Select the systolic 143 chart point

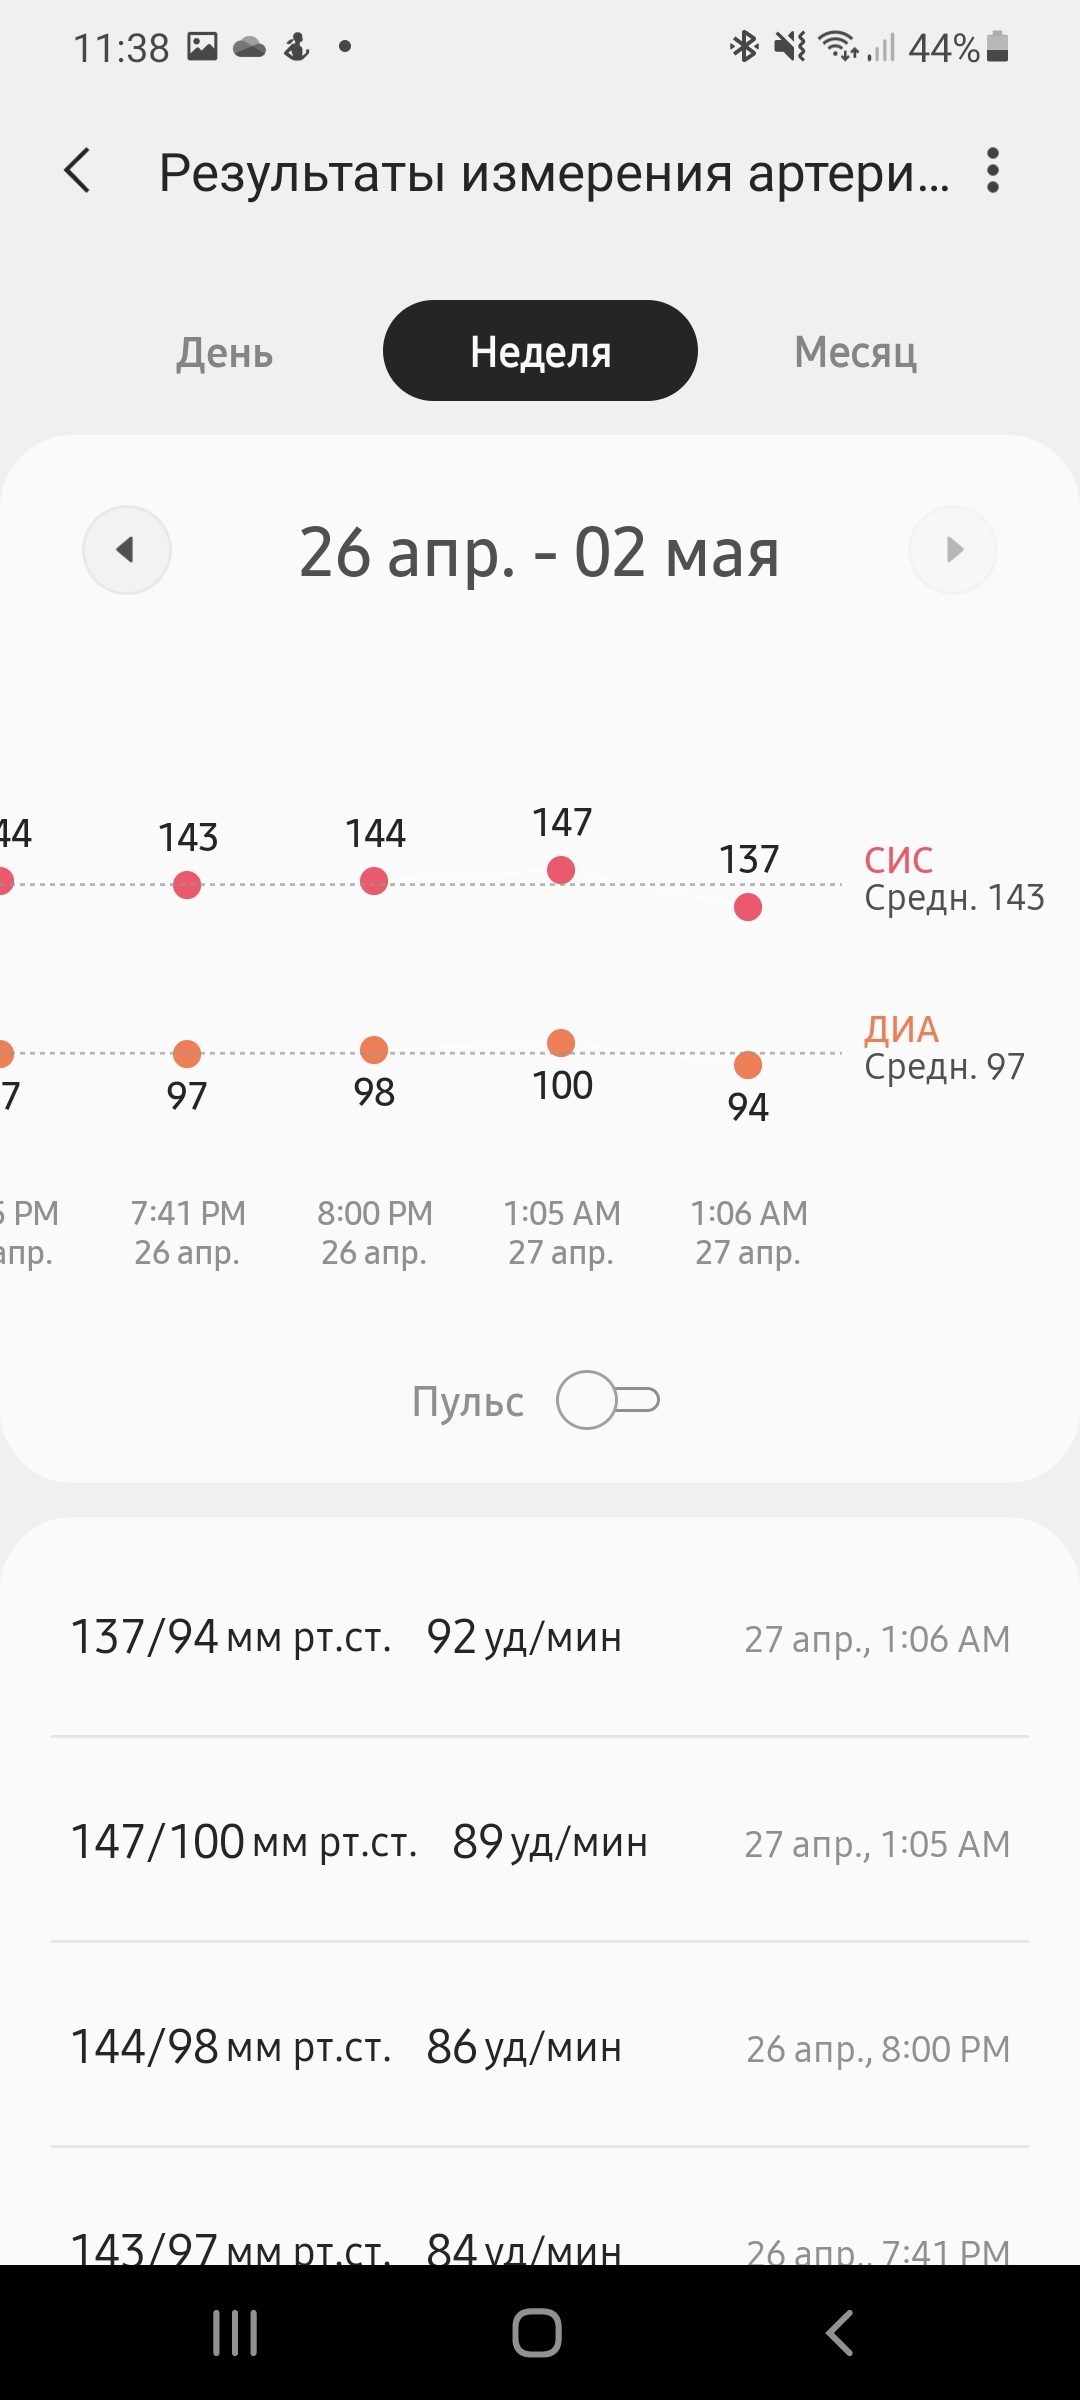(x=187, y=885)
